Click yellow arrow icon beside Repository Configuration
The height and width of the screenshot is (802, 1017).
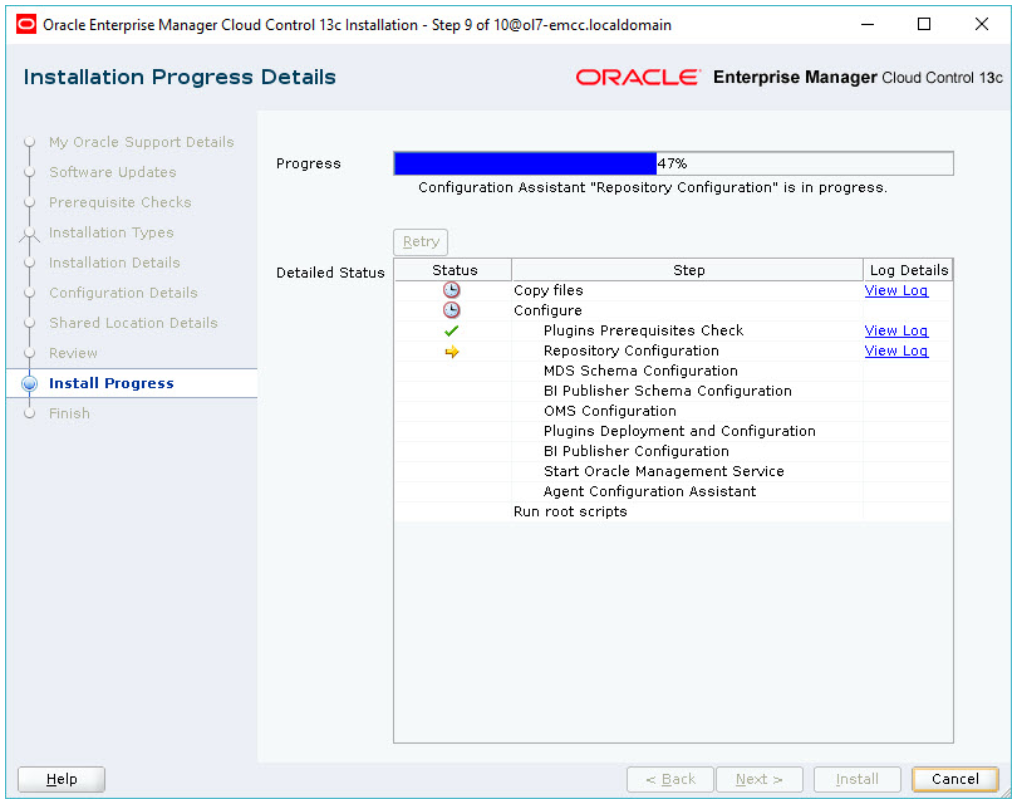[x=451, y=351]
